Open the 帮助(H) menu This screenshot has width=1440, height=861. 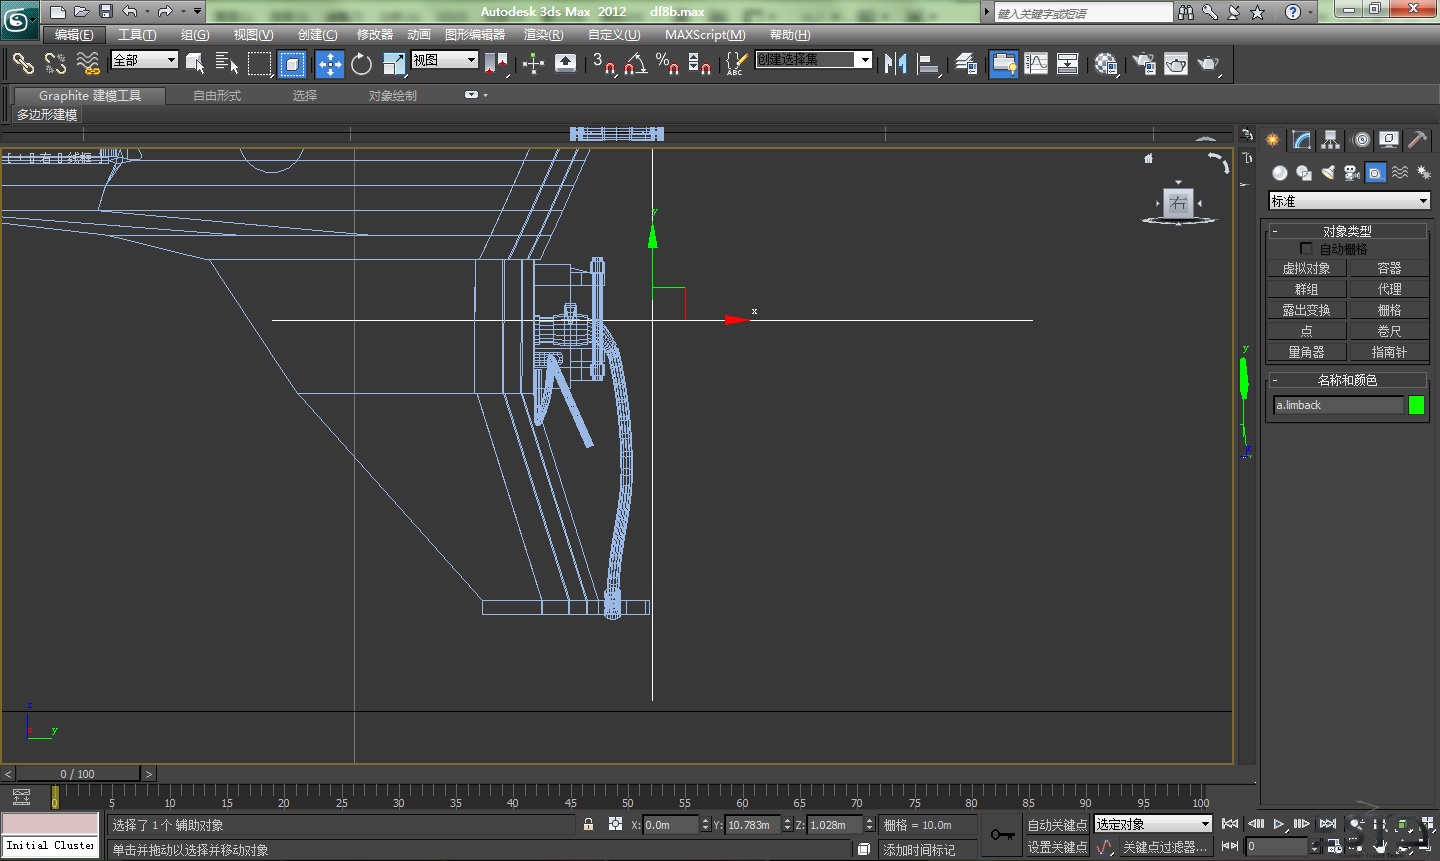[x=790, y=35]
